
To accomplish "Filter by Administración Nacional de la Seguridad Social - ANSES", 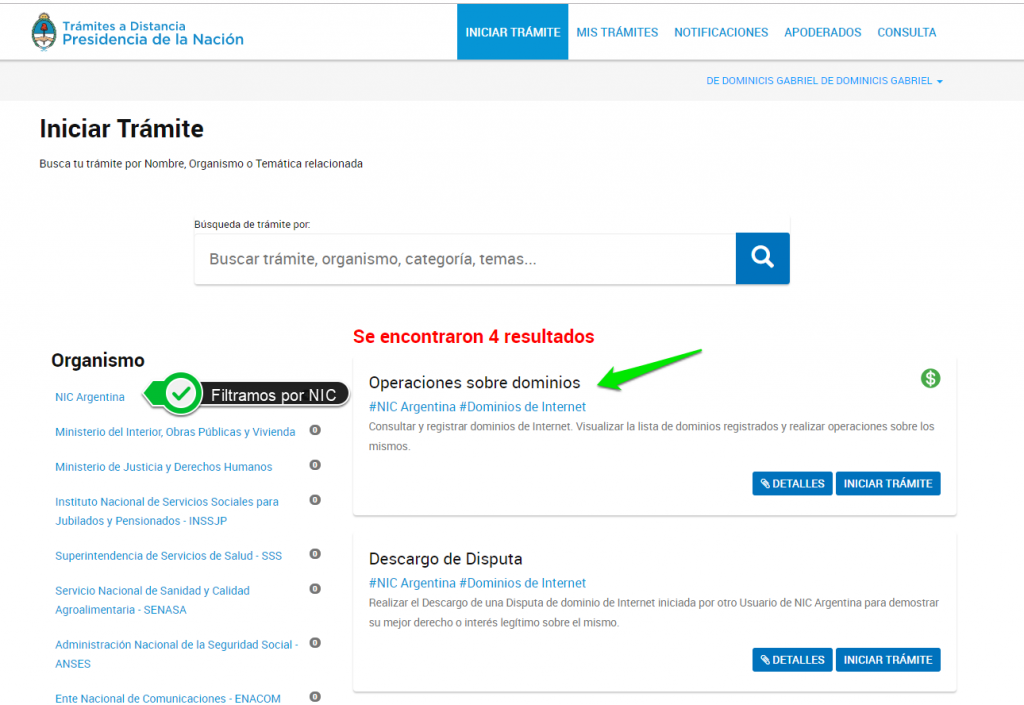I will (176, 654).
